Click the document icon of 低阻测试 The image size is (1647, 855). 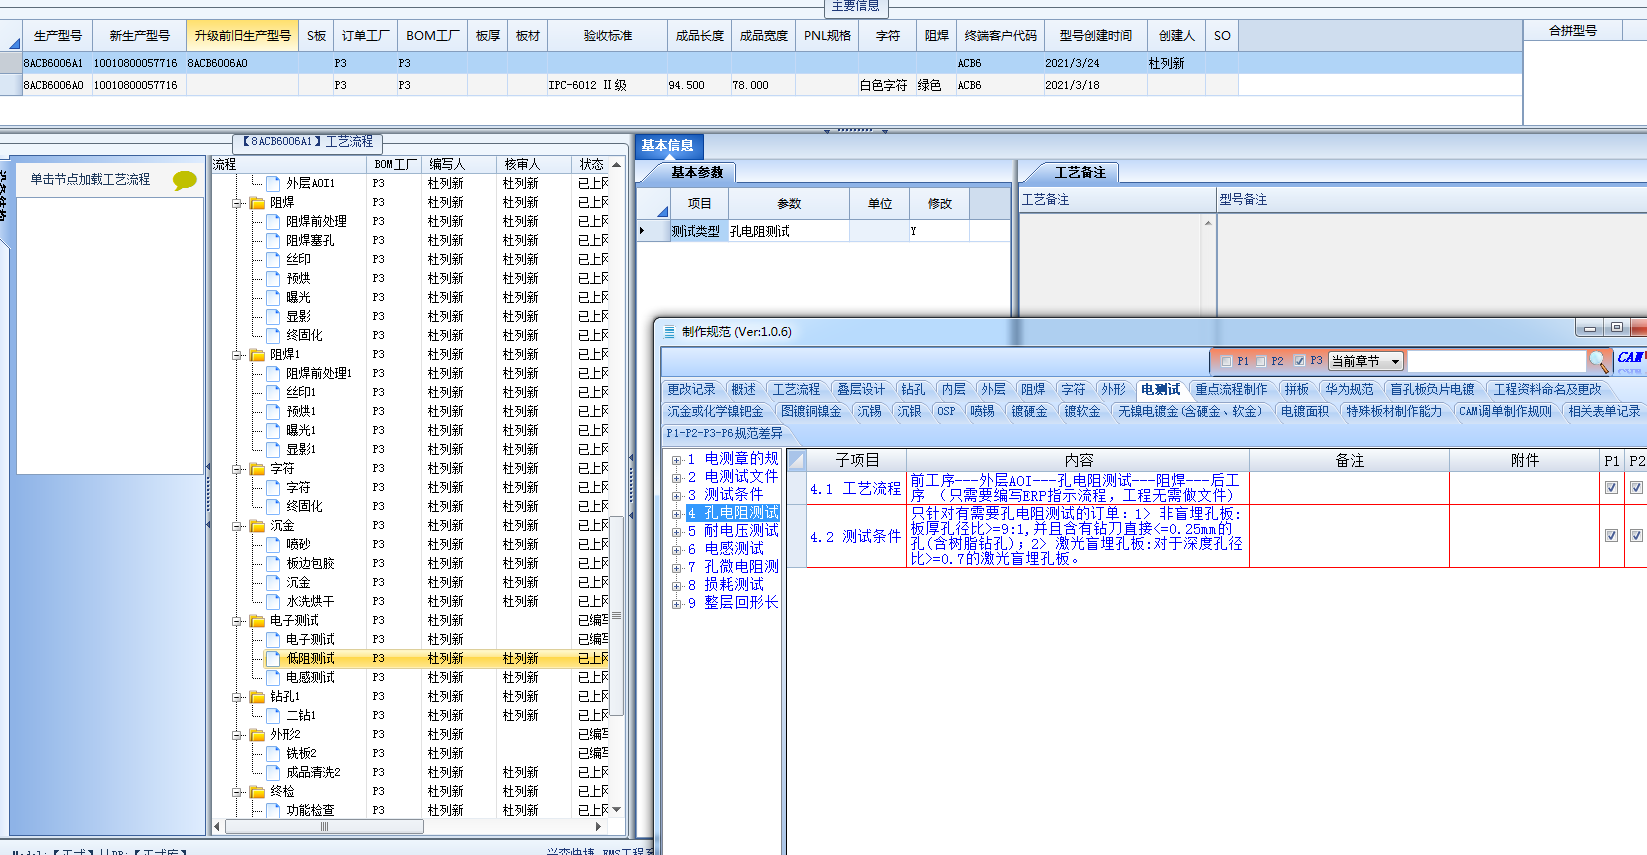tap(273, 658)
